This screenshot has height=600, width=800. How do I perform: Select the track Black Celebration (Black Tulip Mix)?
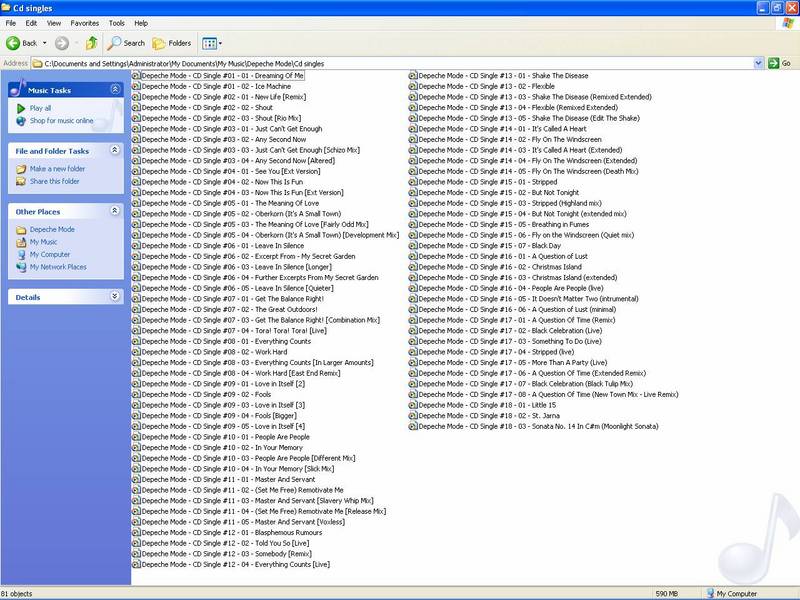point(526,384)
